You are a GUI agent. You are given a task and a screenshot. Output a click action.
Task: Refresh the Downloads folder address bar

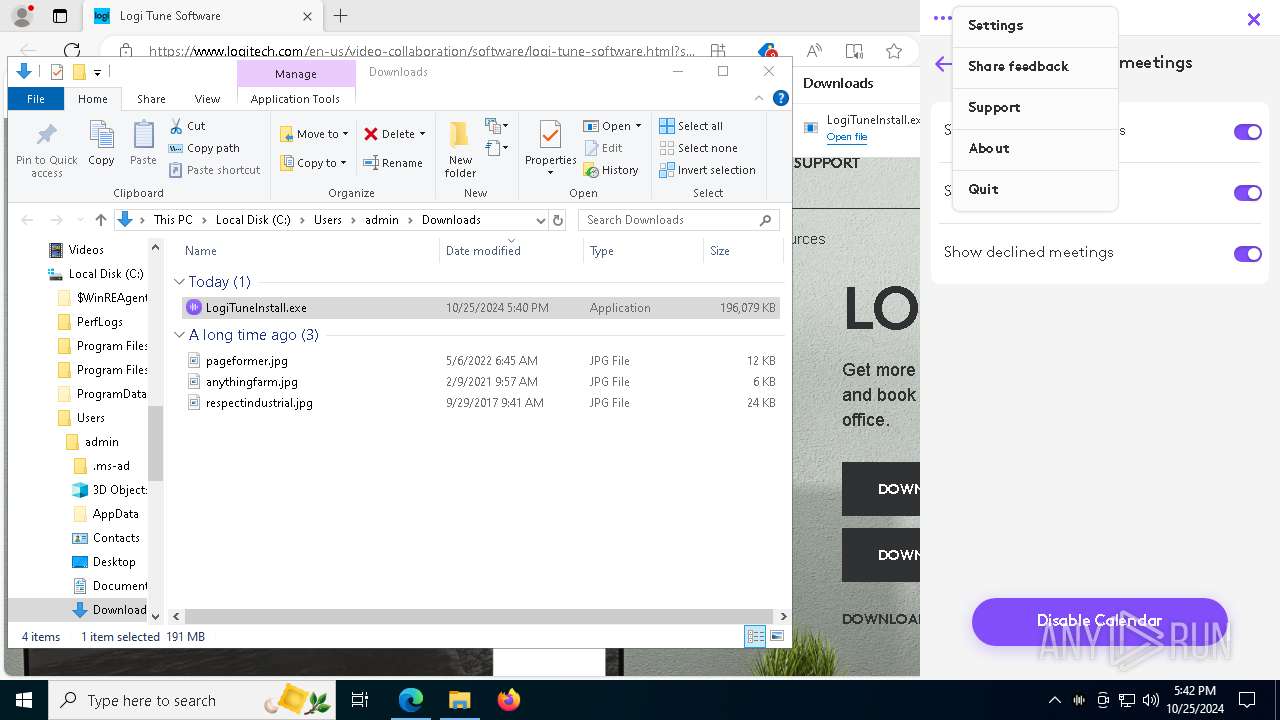(x=558, y=220)
